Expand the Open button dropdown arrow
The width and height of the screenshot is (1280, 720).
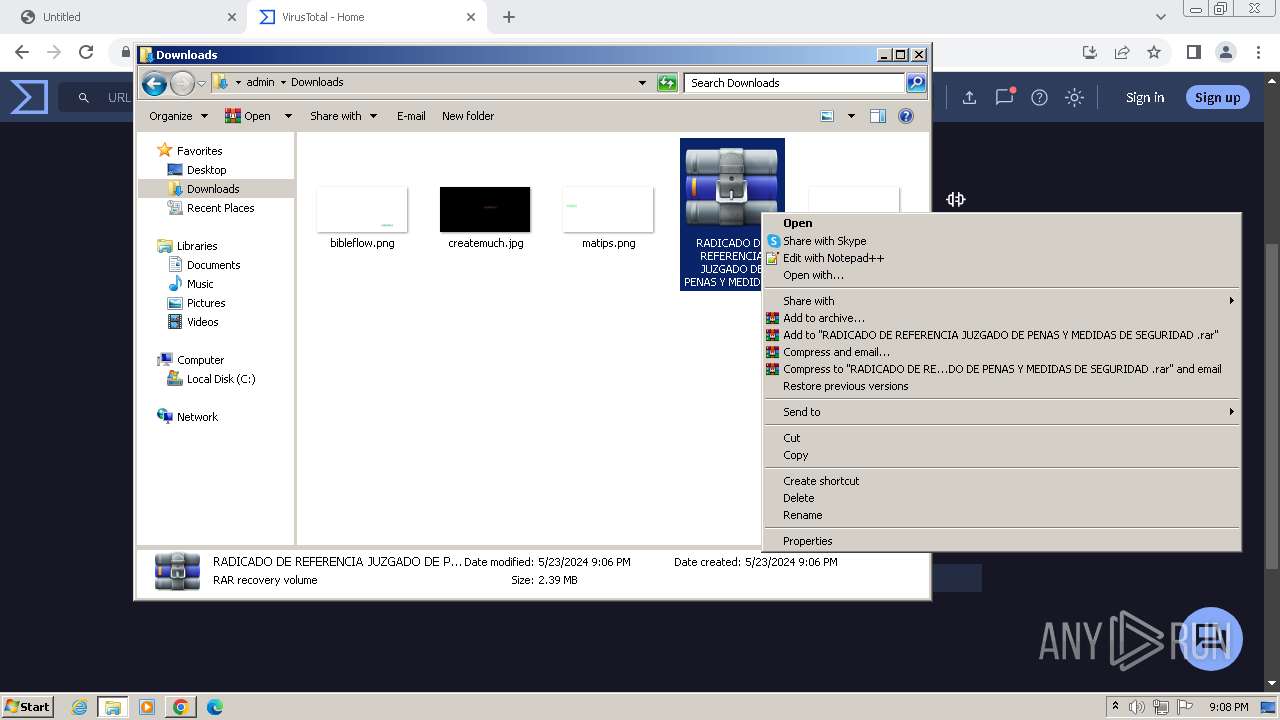click(288, 116)
